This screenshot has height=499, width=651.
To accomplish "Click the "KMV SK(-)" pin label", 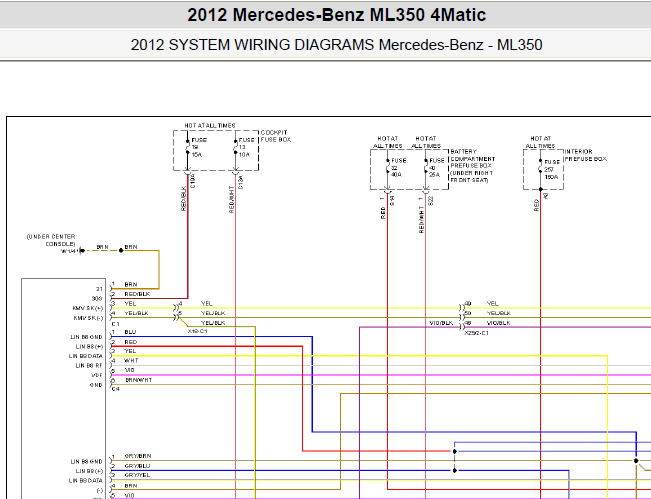I will [x=88, y=318].
